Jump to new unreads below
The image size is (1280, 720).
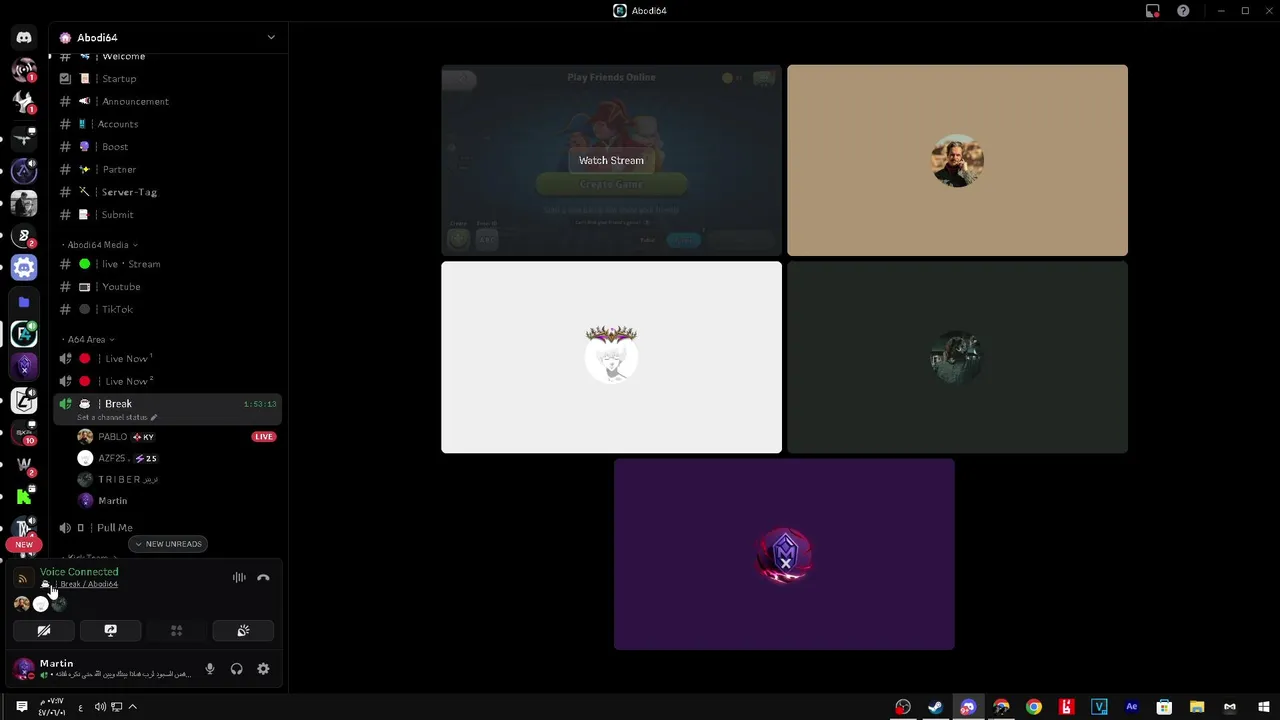(168, 544)
